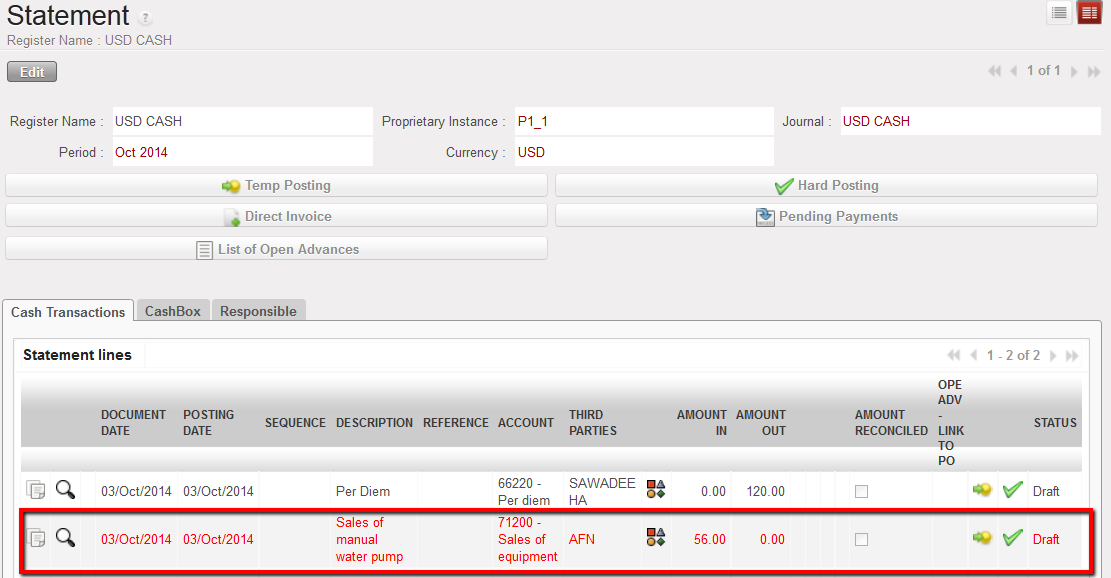Image resolution: width=1111 pixels, height=578 pixels.
Task: Click third-party shapes icon beside SAWADEE HA
Action: pyautogui.click(x=656, y=489)
